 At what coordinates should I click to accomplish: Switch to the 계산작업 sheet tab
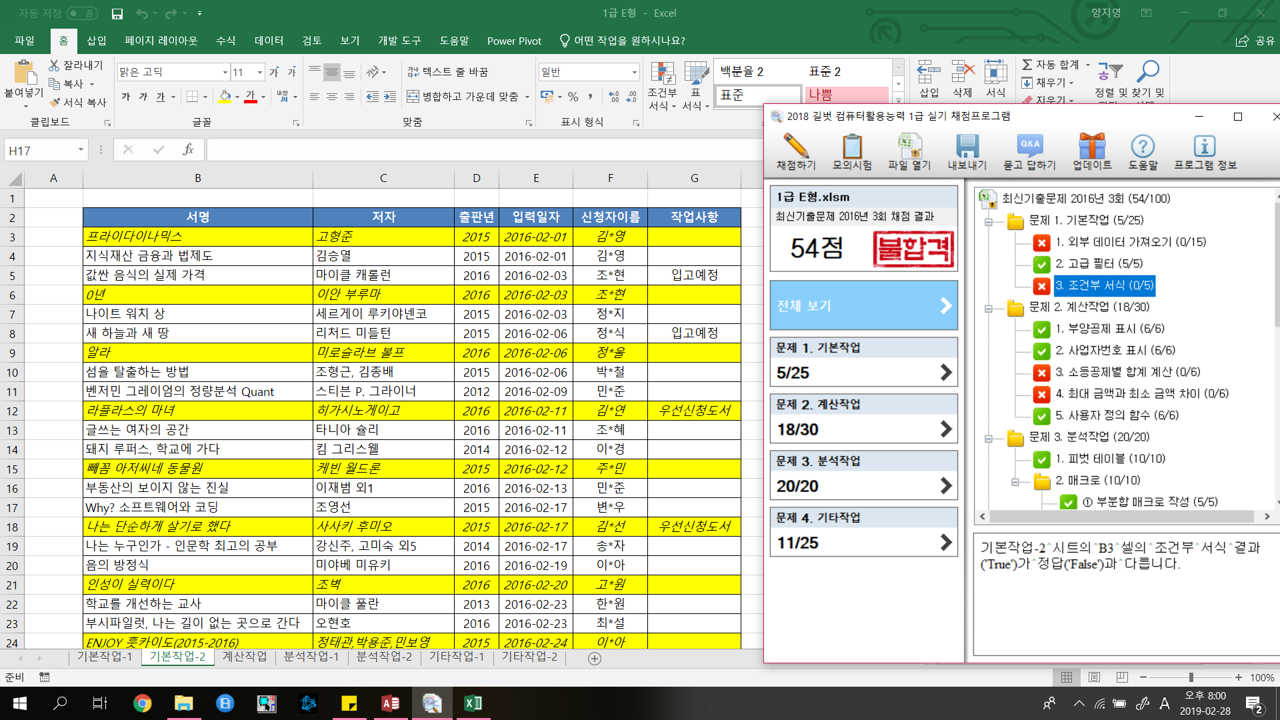[x=244, y=657]
